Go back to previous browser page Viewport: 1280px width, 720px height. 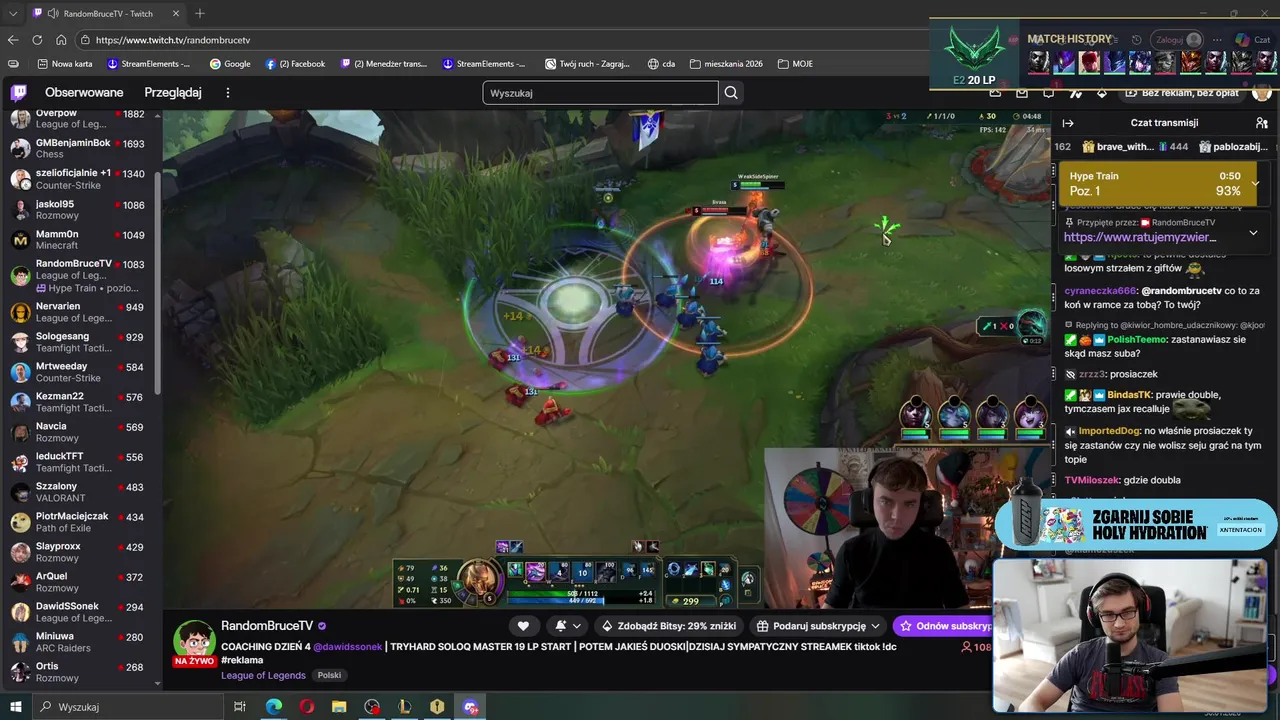pos(13,40)
